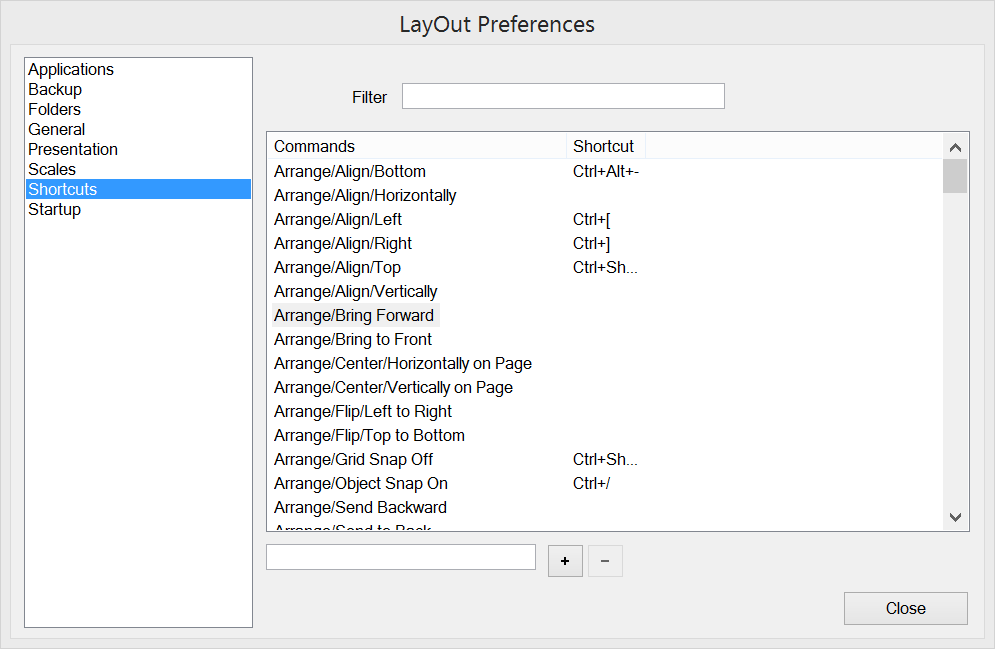Click the scrollbar up arrow
This screenshot has width=995, height=649.
[955, 148]
